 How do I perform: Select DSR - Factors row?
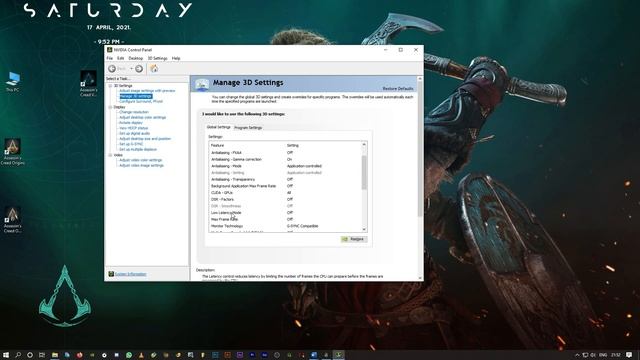pyautogui.click(x=285, y=199)
